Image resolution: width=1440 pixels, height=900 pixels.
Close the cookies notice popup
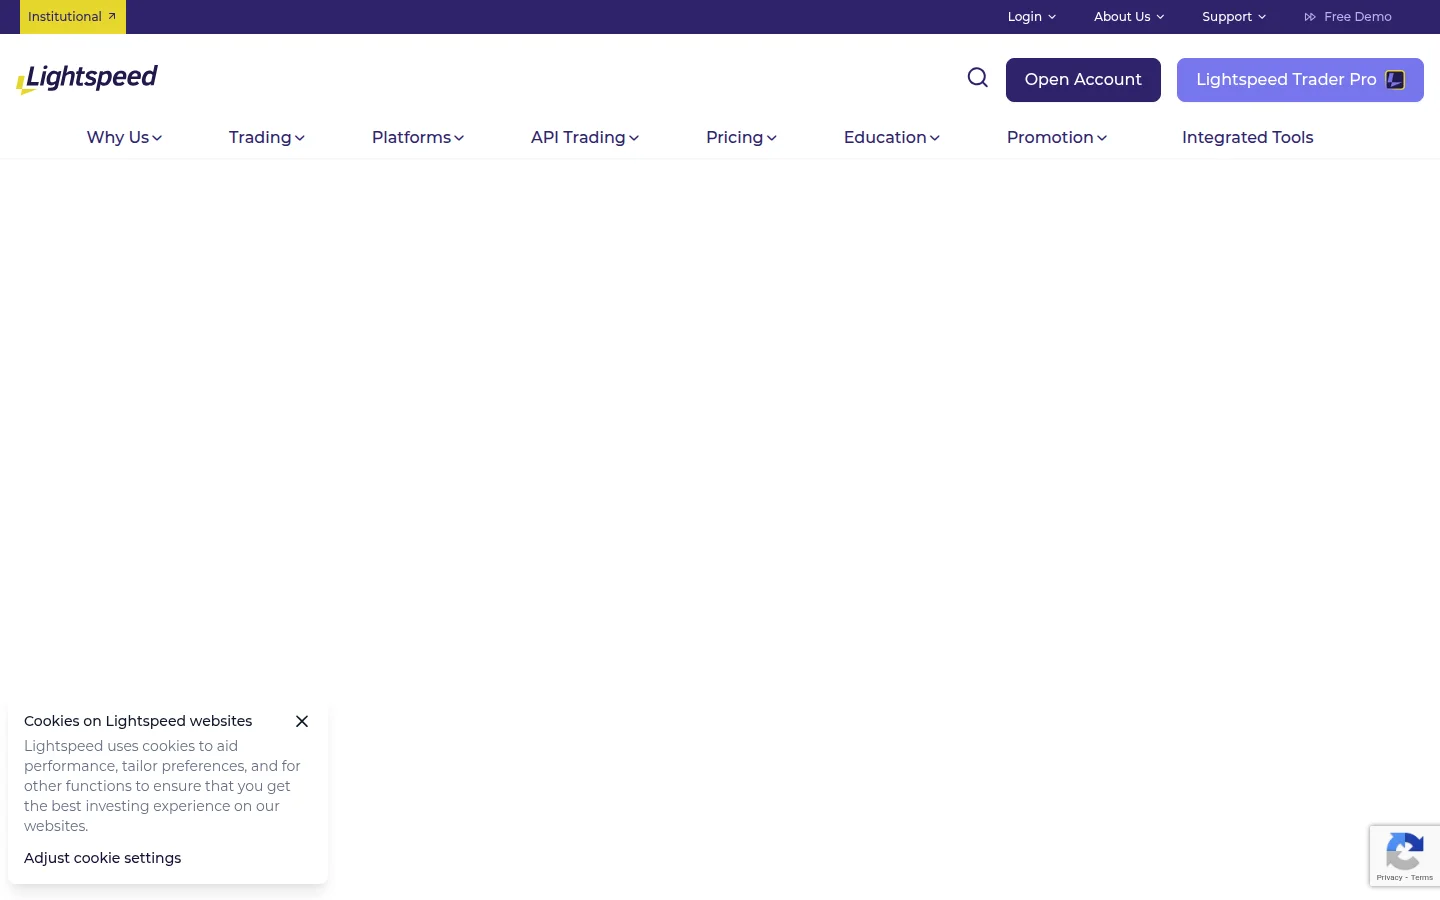pyautogui.click(x=302, y=721)
